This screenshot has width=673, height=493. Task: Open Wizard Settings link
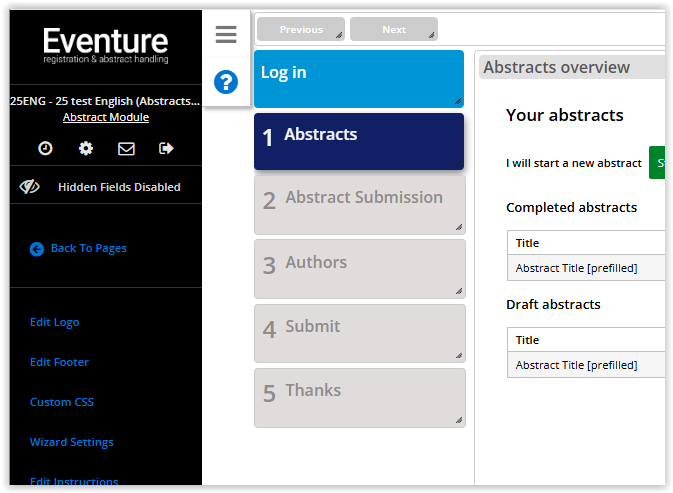point(72,443)
